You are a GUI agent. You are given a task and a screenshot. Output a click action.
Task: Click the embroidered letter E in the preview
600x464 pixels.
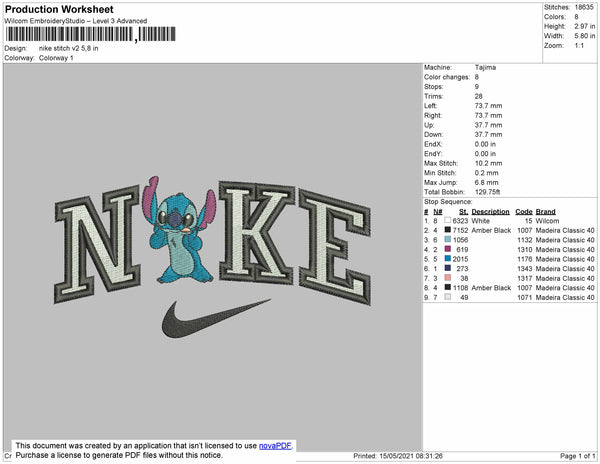point(335,247)
